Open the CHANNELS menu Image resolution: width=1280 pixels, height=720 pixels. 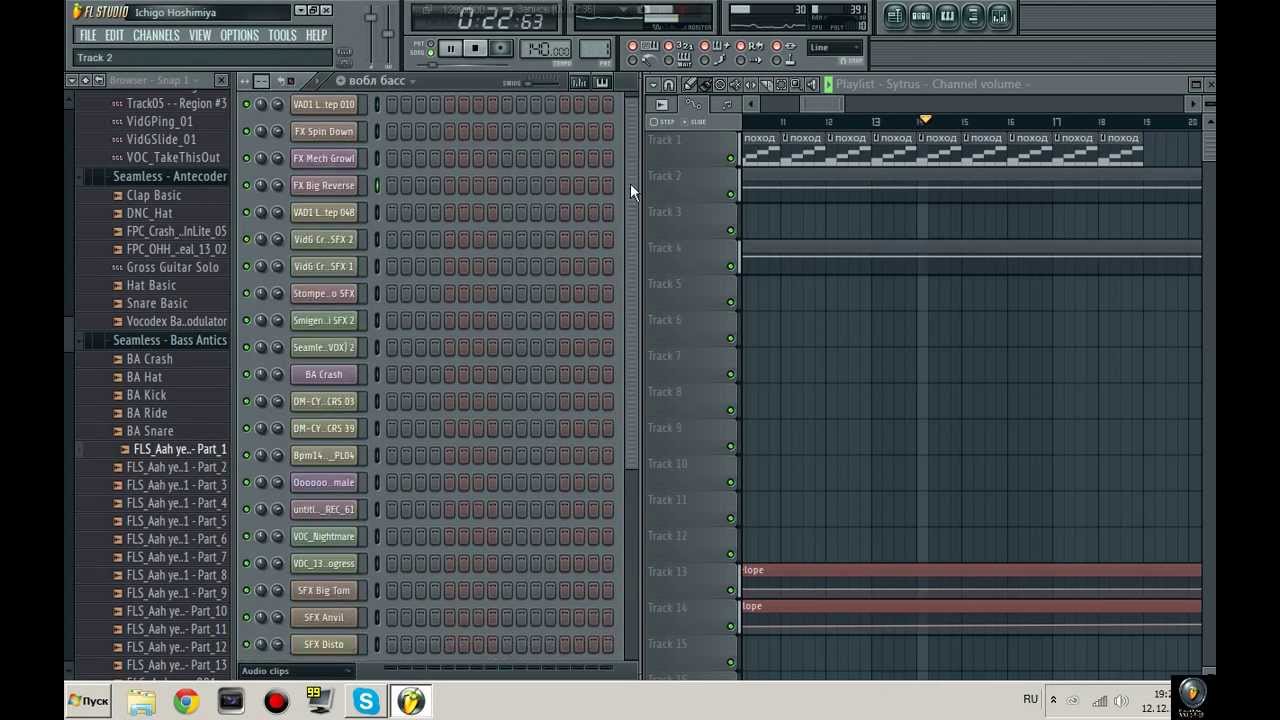156,35
